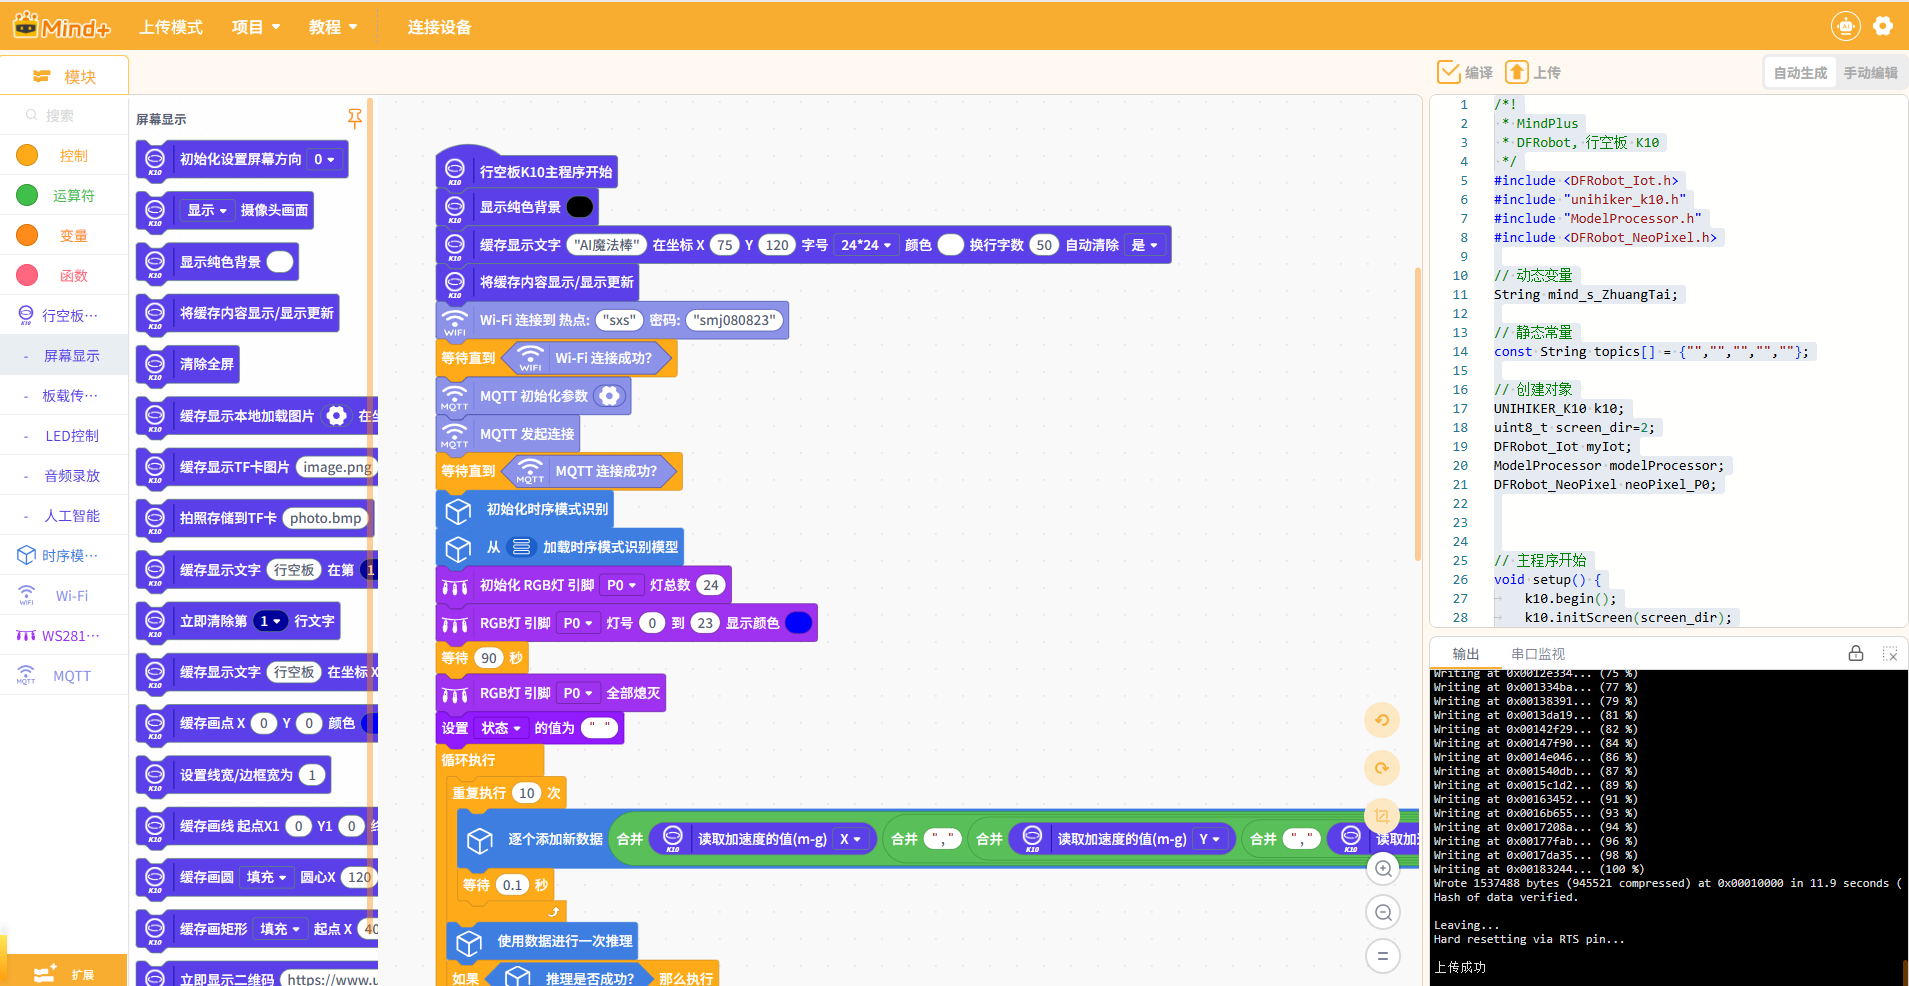The width and height of the screenshot is (1909, 986).
Task: Open the 扩展 extensions button at bottom left
Action: 64,972
